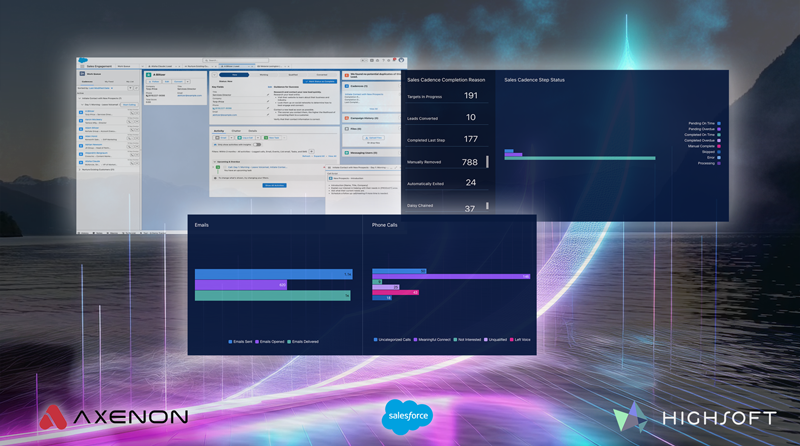Open dropdown arrow beside New Task
Screen dimensions: 800x446
[284, 138]
